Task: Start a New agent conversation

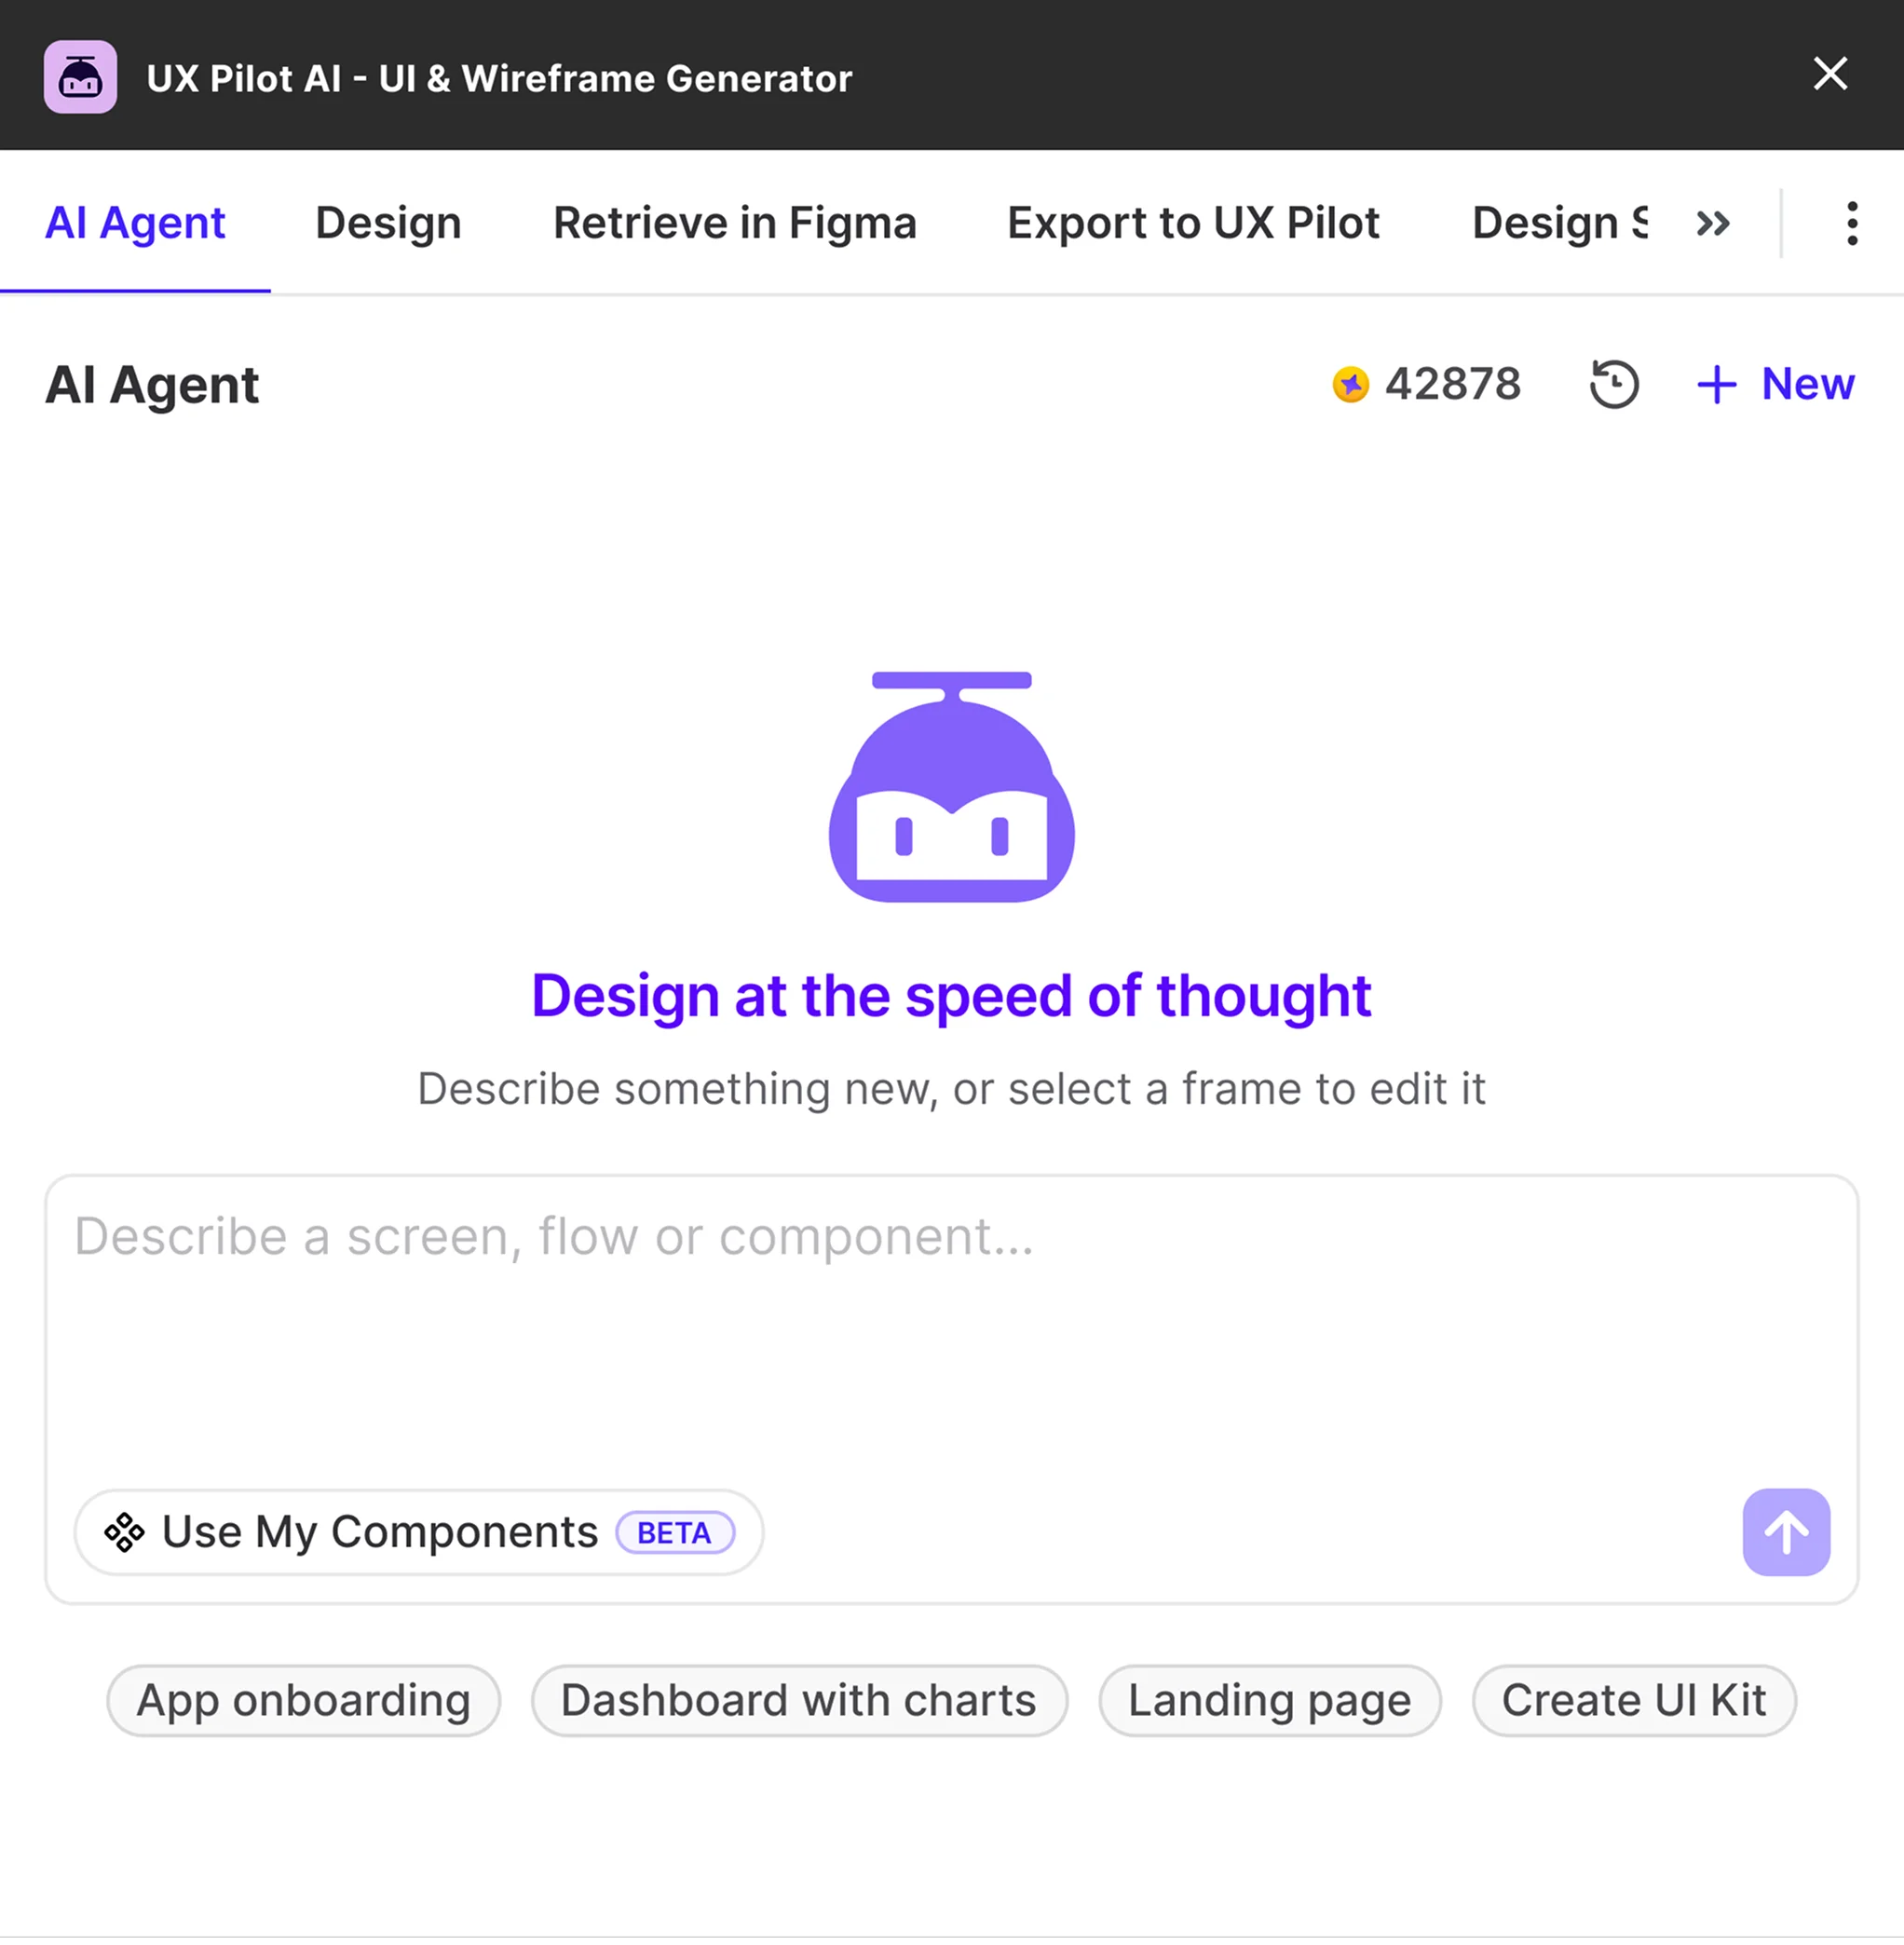Action: (1776, 384)
